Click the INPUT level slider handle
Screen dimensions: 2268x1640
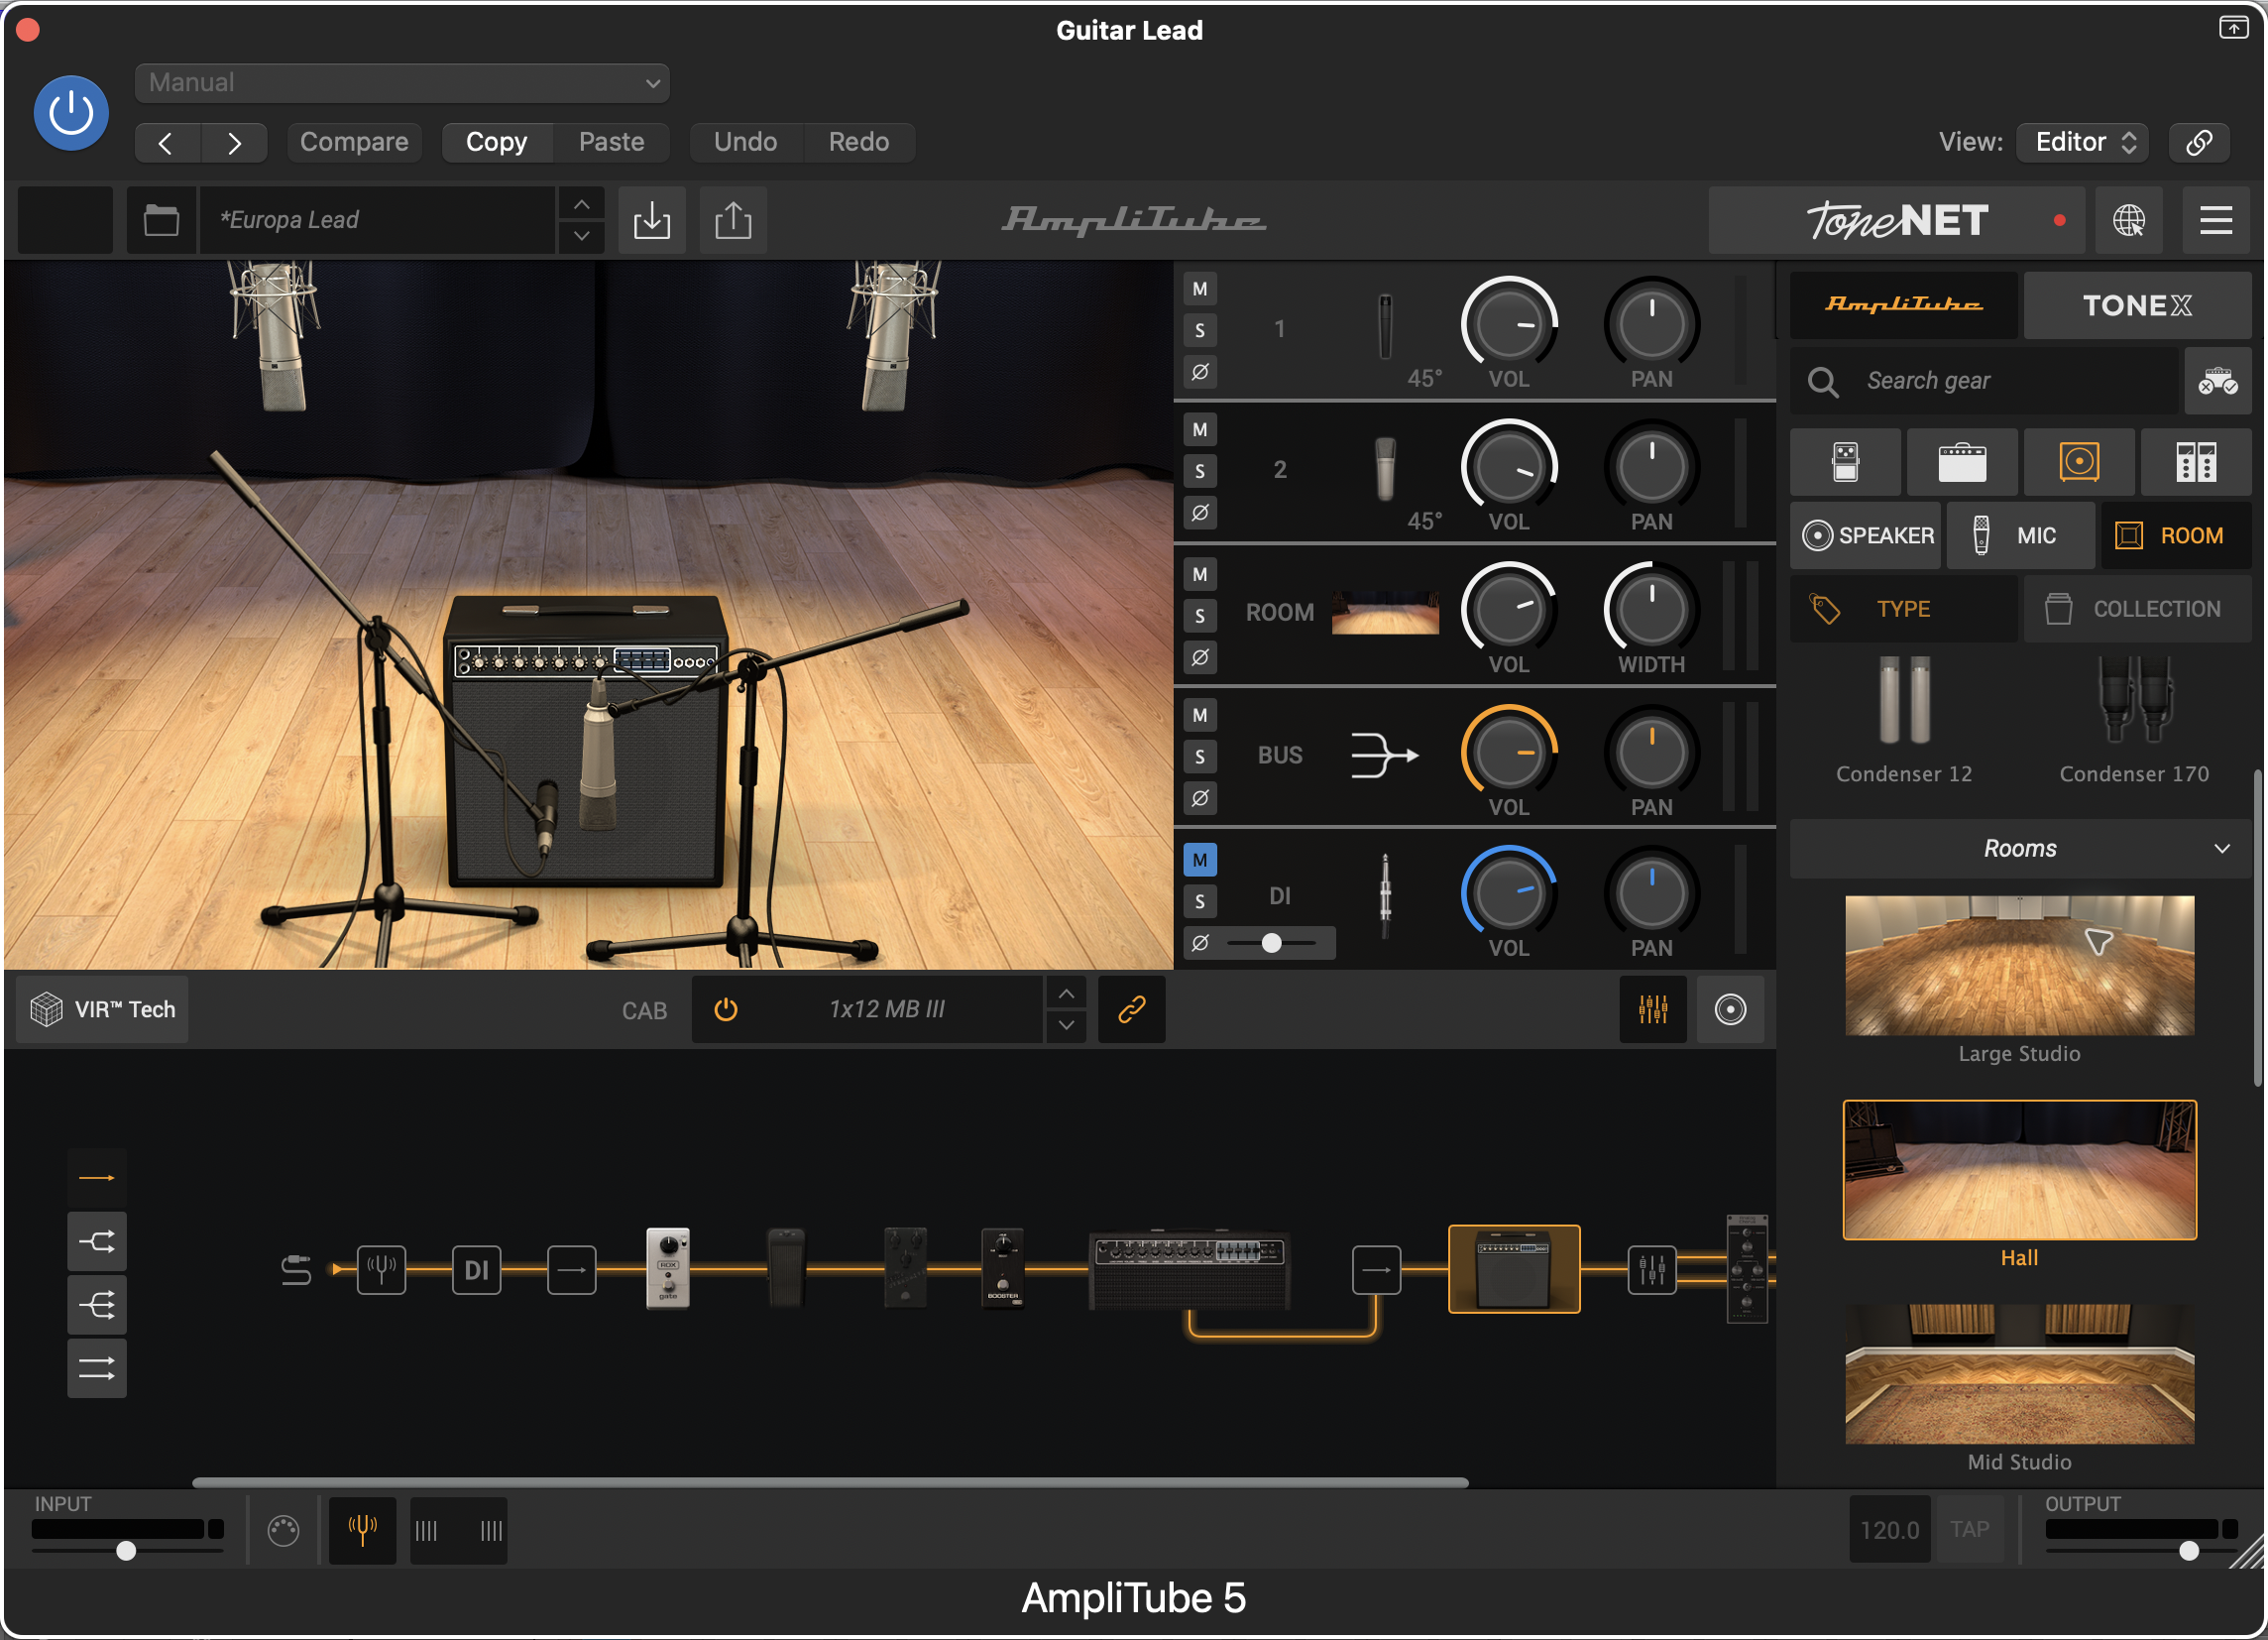126,1550
